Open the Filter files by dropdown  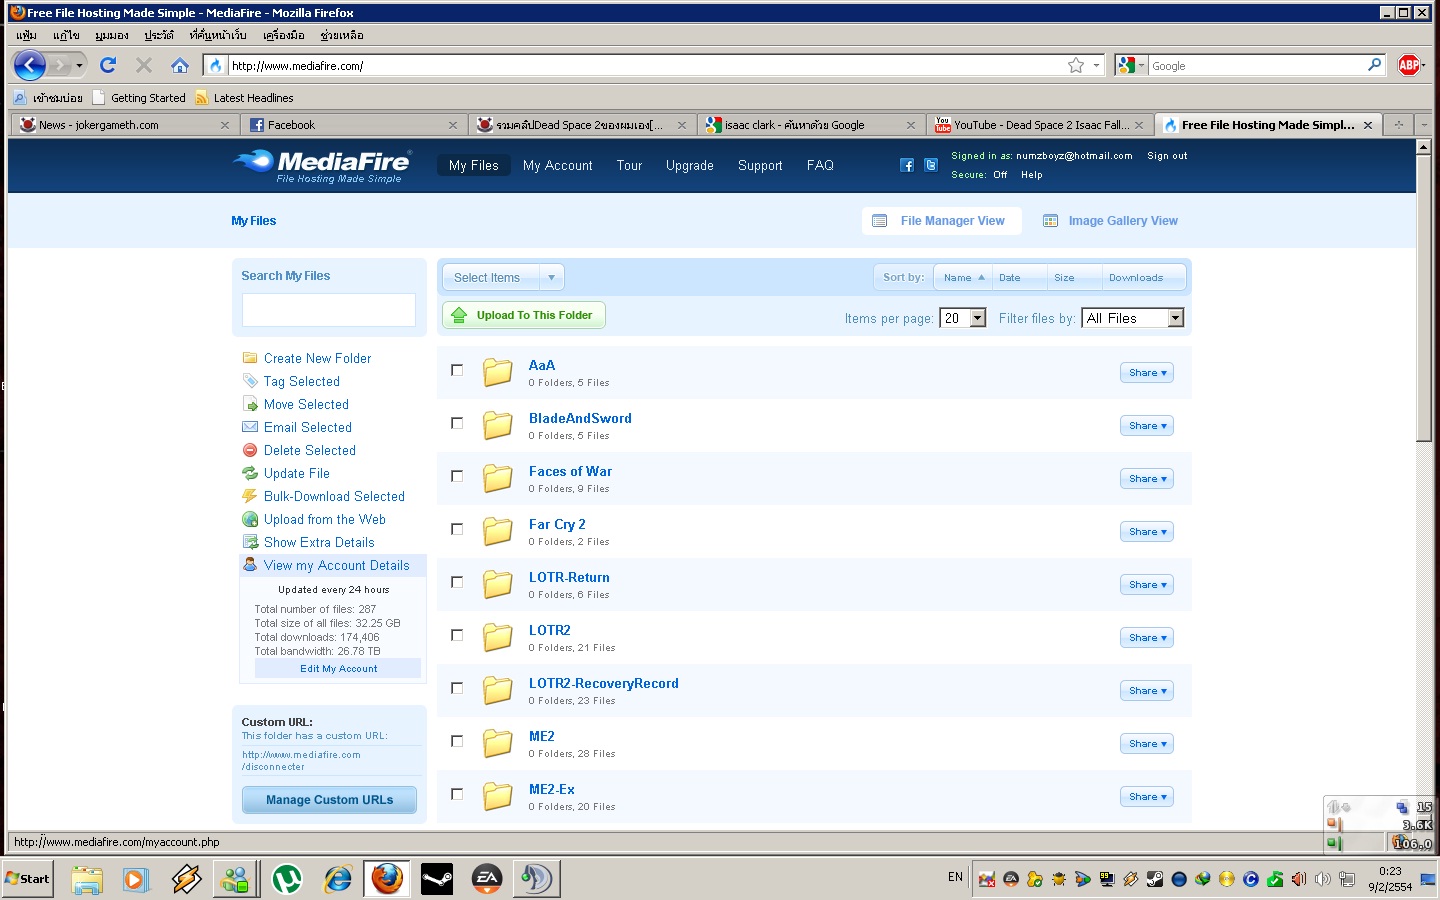tap(1133, 318)
